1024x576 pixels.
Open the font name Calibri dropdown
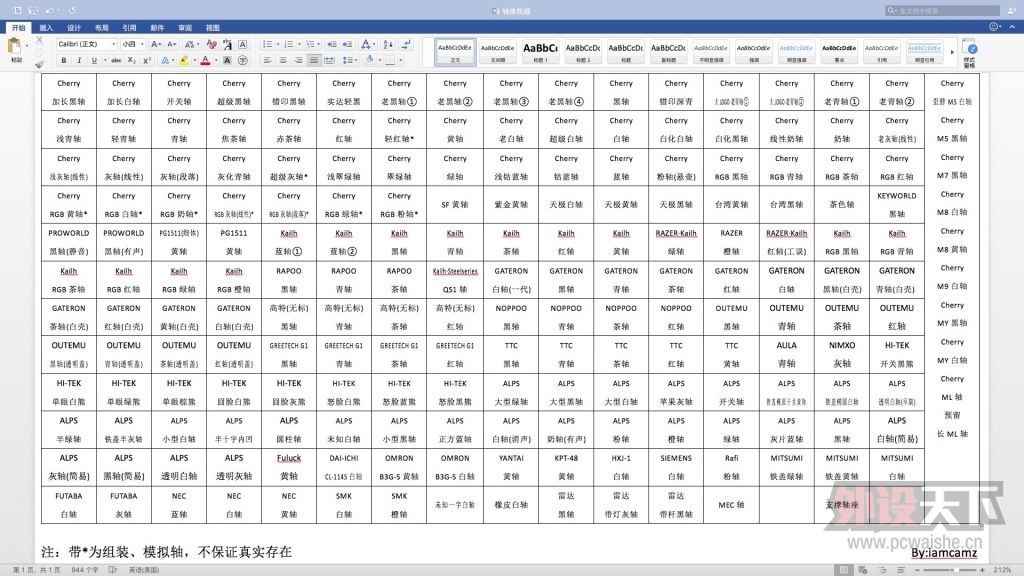point(113,44)
